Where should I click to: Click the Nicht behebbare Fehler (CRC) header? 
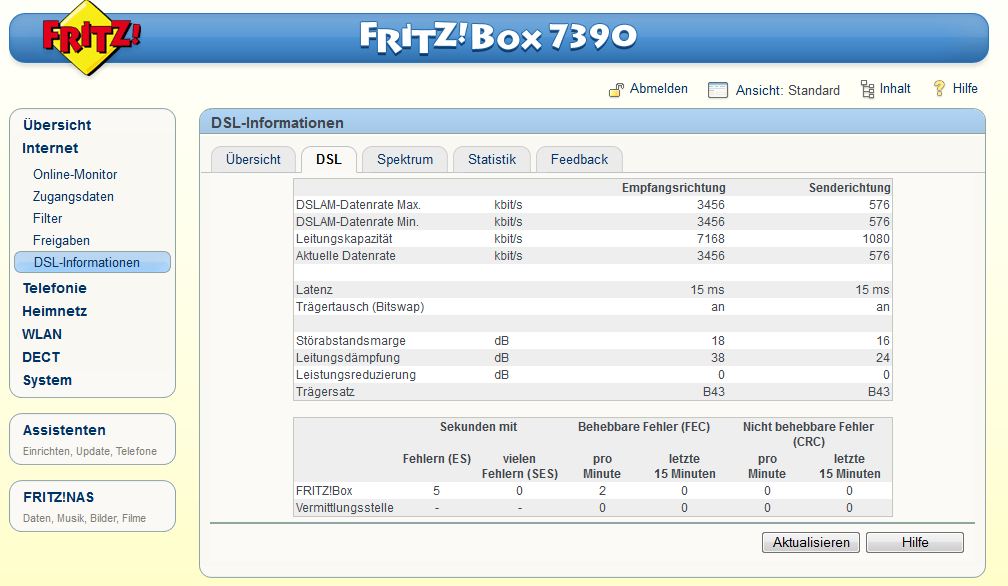(x=808, y=434)
